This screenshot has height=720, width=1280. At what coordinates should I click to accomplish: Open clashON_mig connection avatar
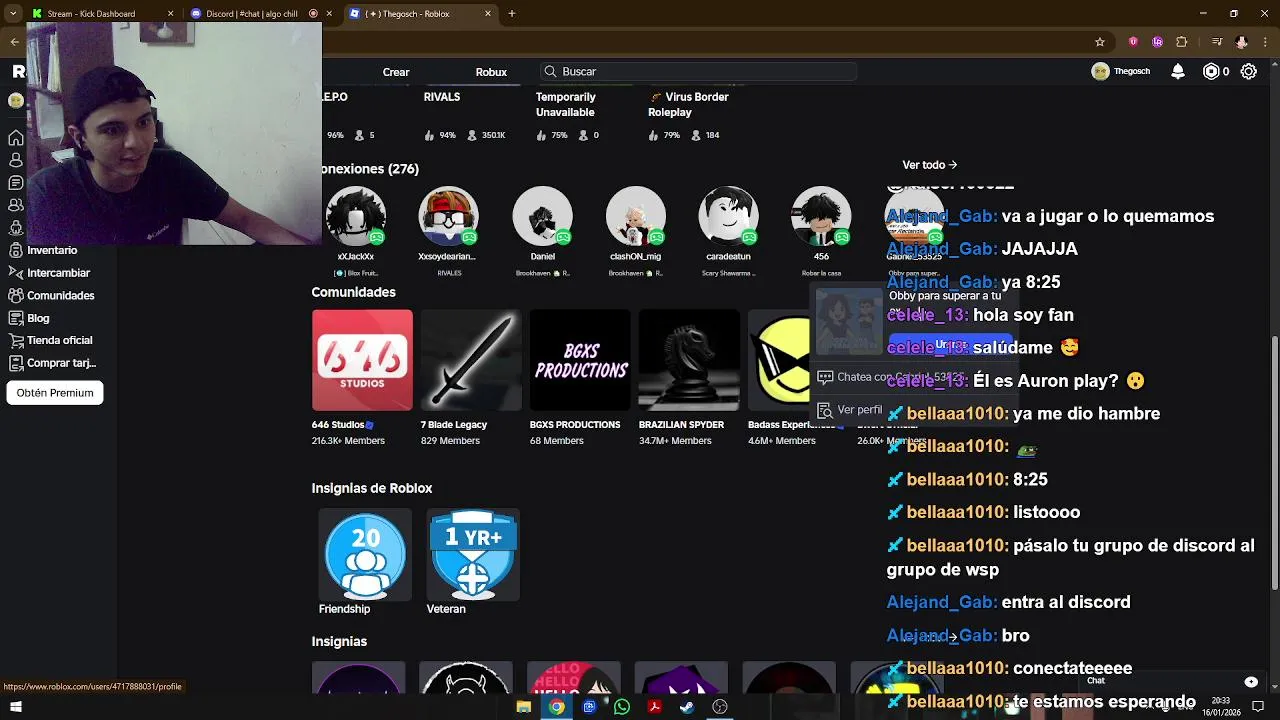[x=636, y=216]
